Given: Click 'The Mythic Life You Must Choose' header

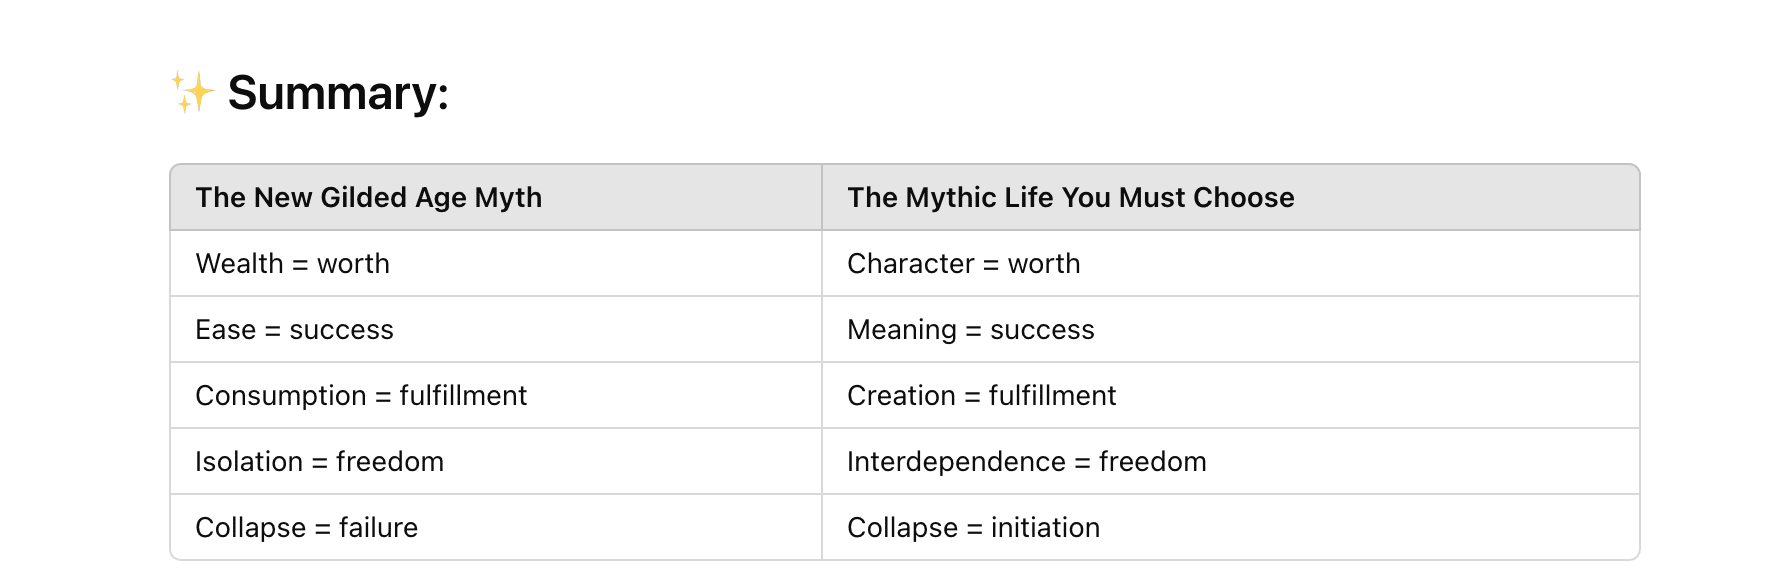Looking at the screenshot, I should point(1230,198).
